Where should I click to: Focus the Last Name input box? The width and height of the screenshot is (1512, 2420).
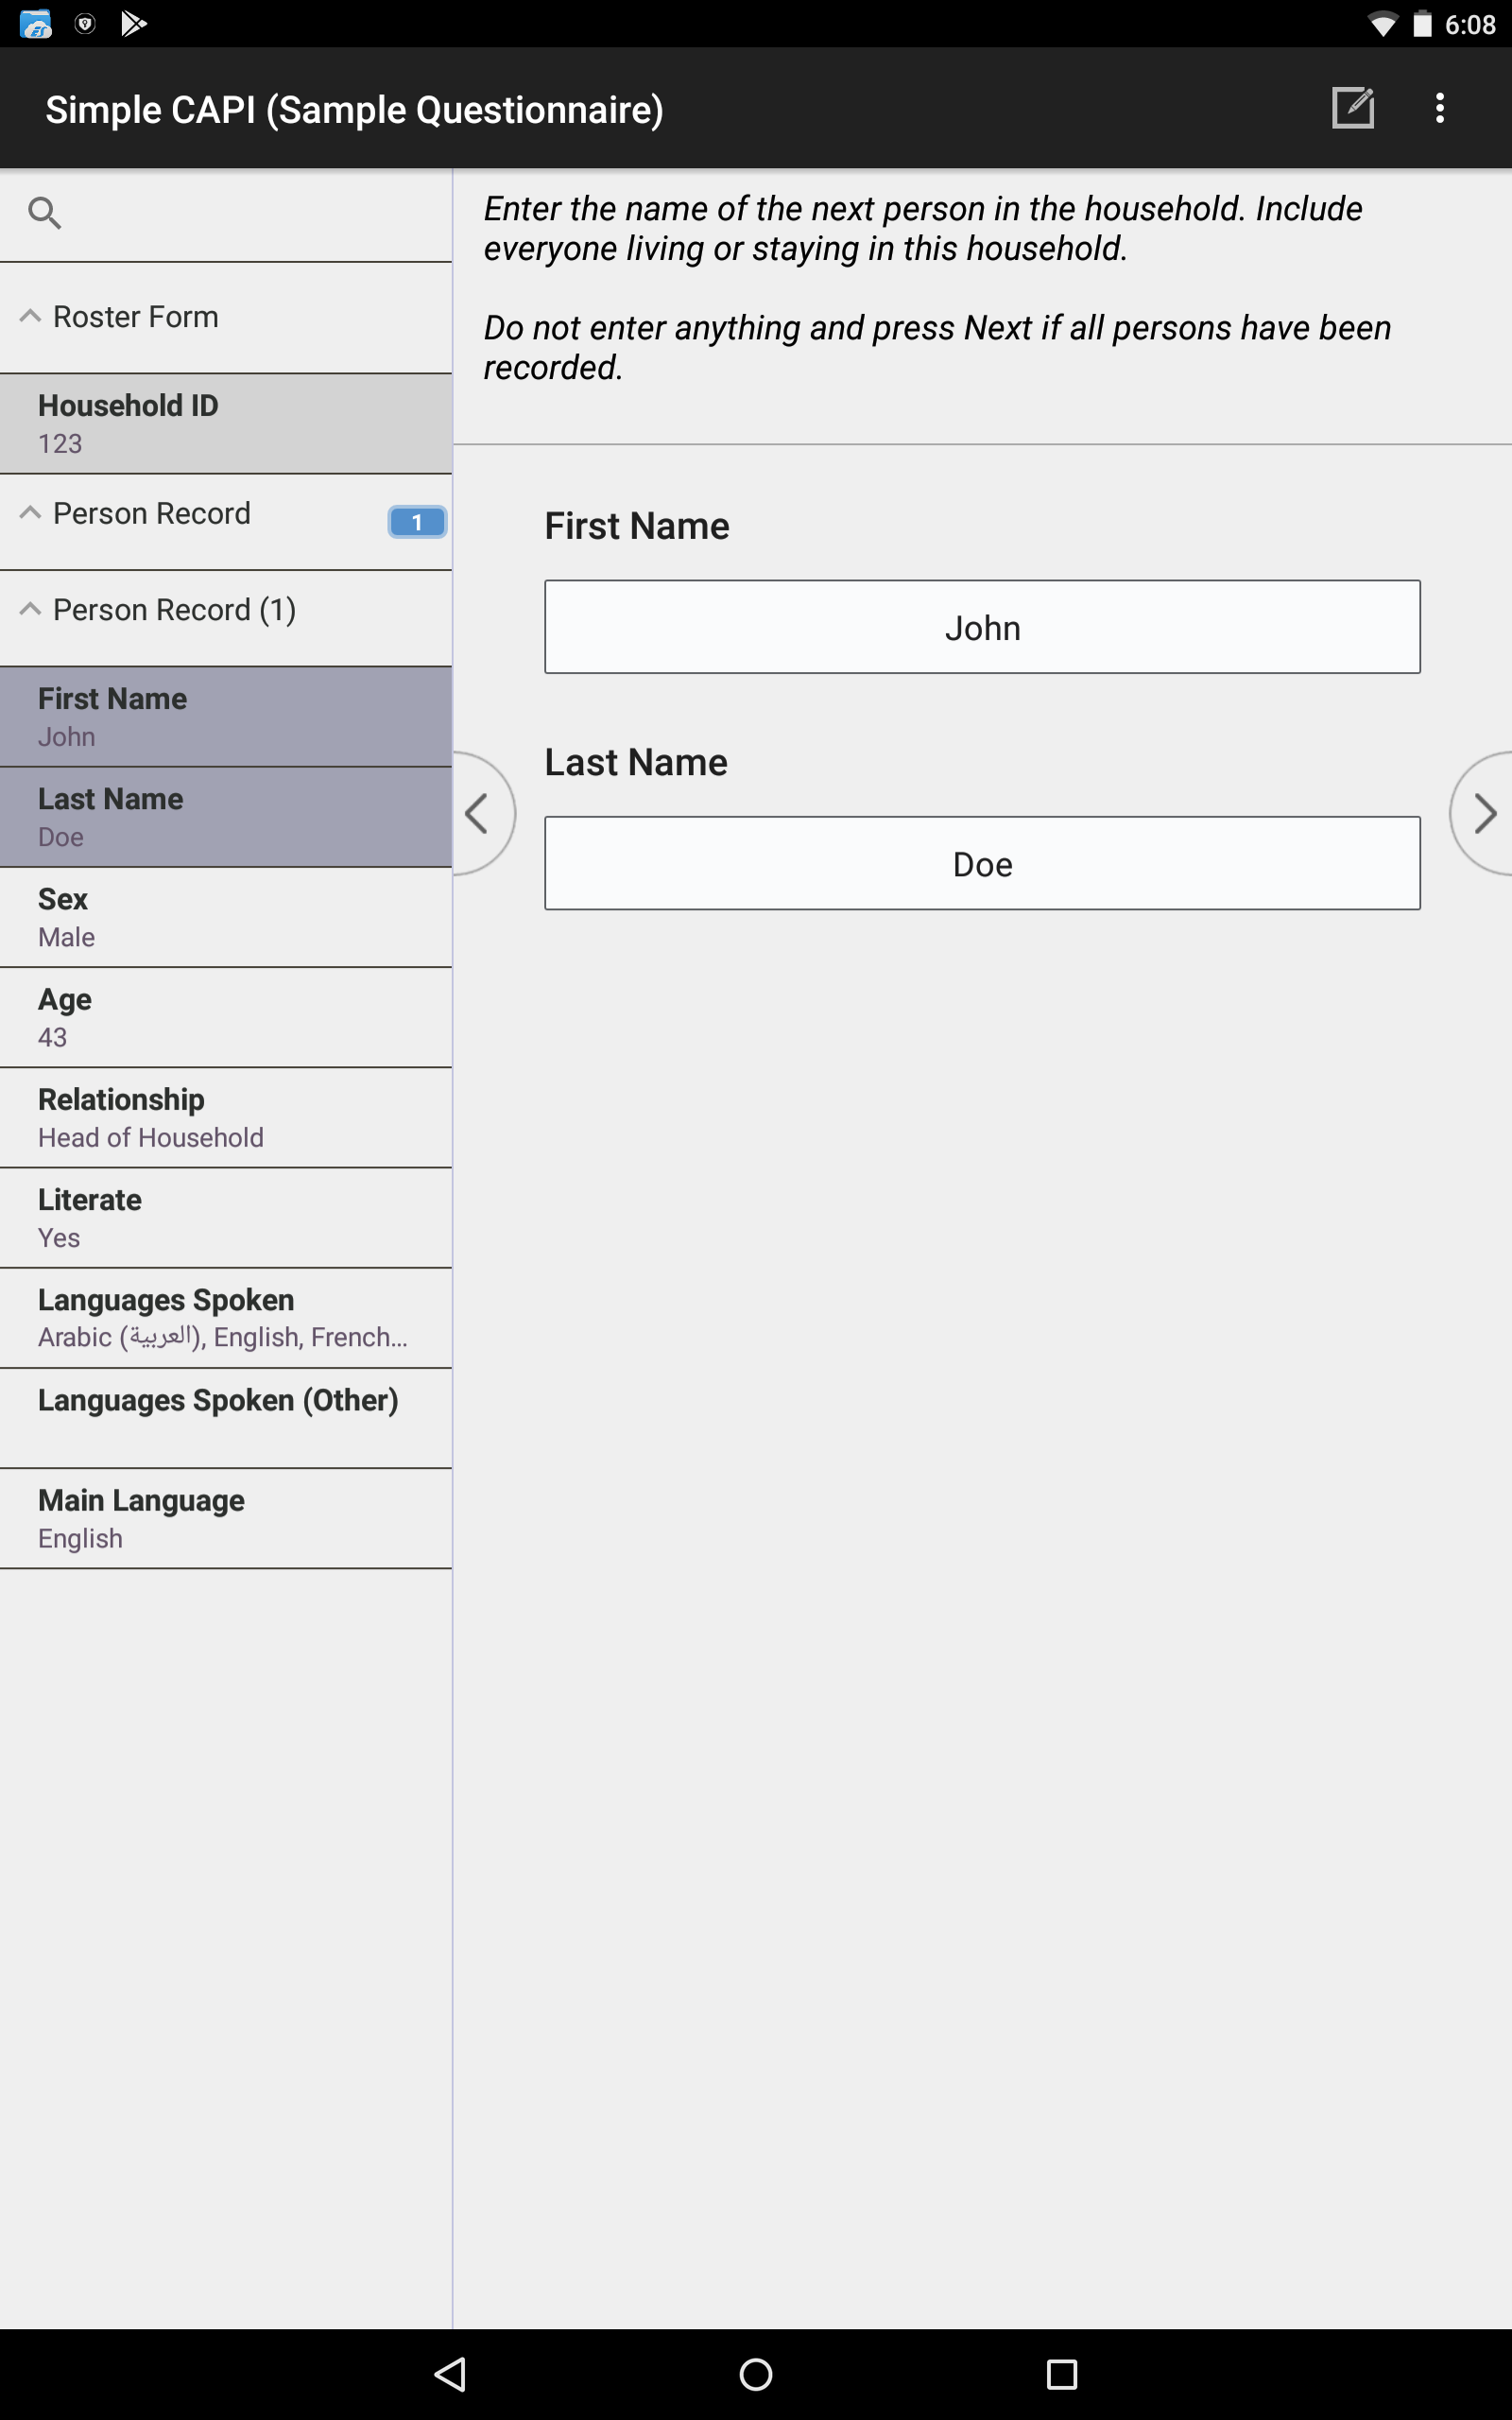click(982, 863)
